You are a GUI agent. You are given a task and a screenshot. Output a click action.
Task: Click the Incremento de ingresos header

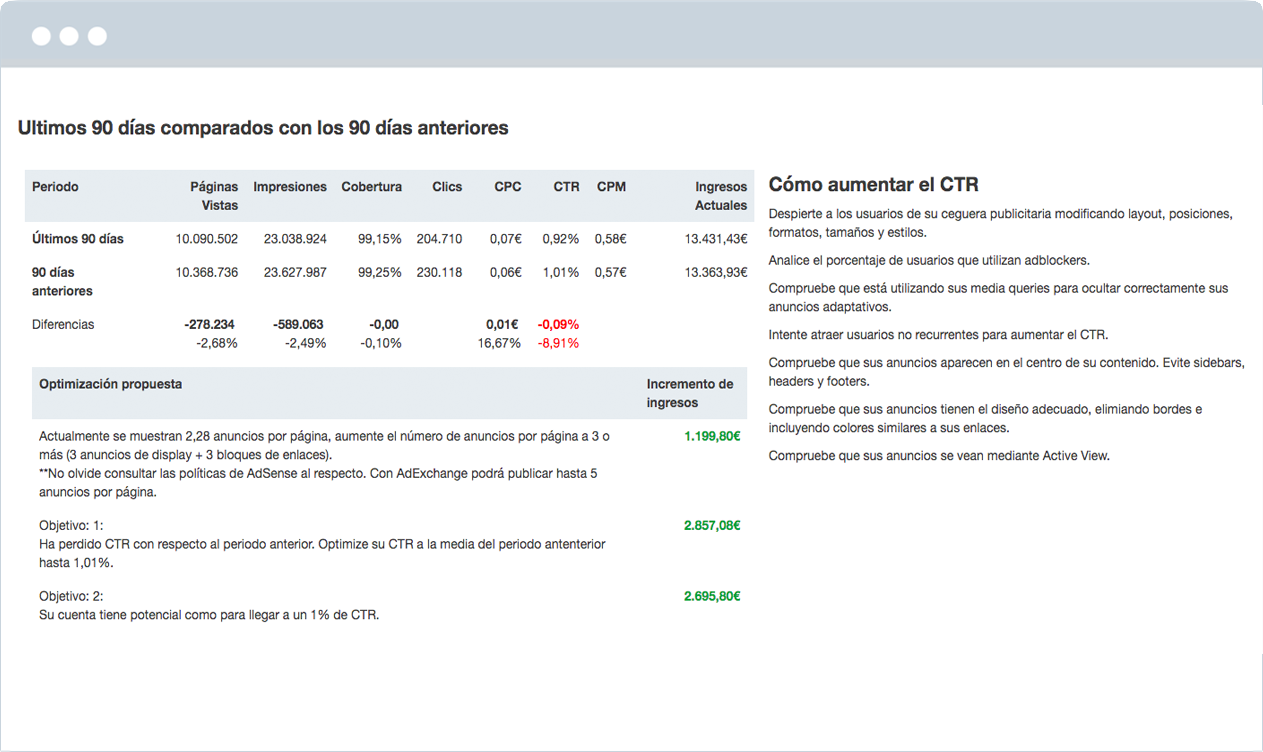point(690,392)
